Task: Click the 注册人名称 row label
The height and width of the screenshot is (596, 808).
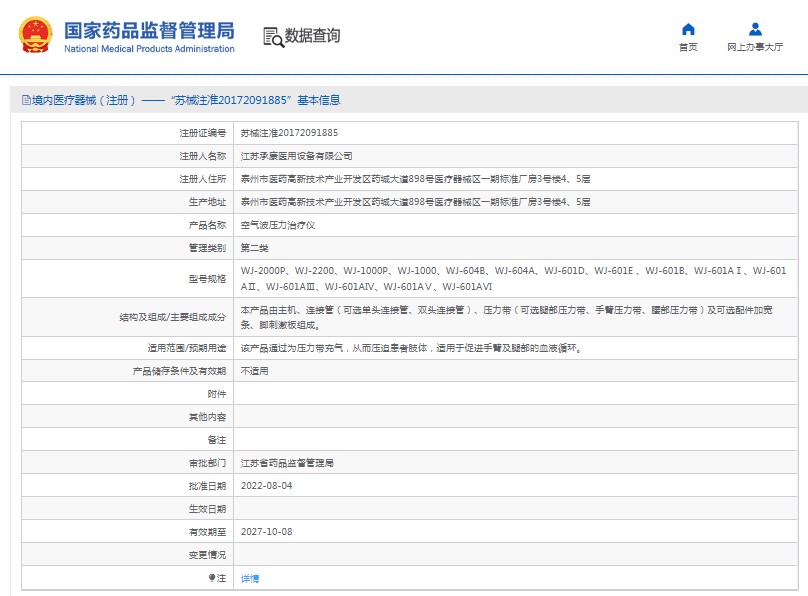Action: coord(203,156)
